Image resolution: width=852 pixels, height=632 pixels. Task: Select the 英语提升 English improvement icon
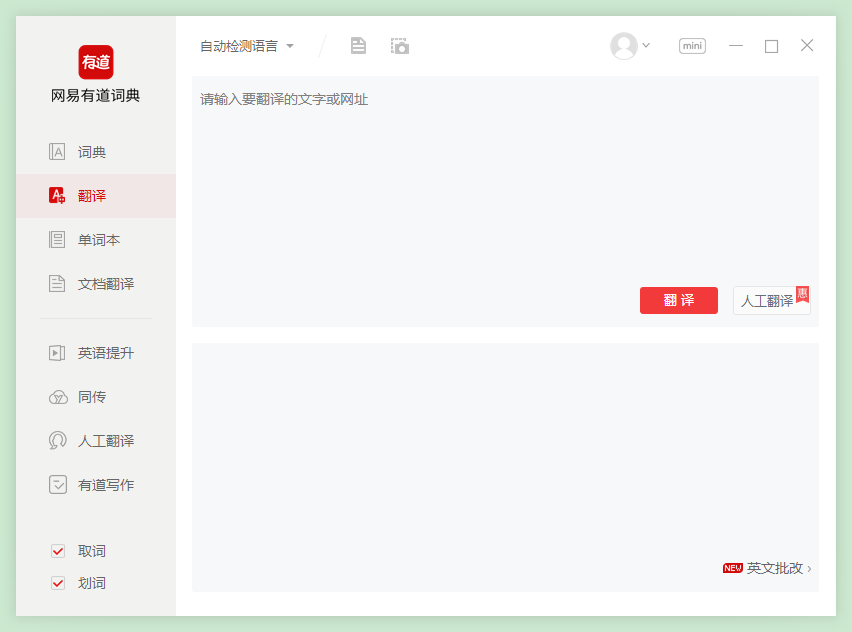[x=56, y=352]
